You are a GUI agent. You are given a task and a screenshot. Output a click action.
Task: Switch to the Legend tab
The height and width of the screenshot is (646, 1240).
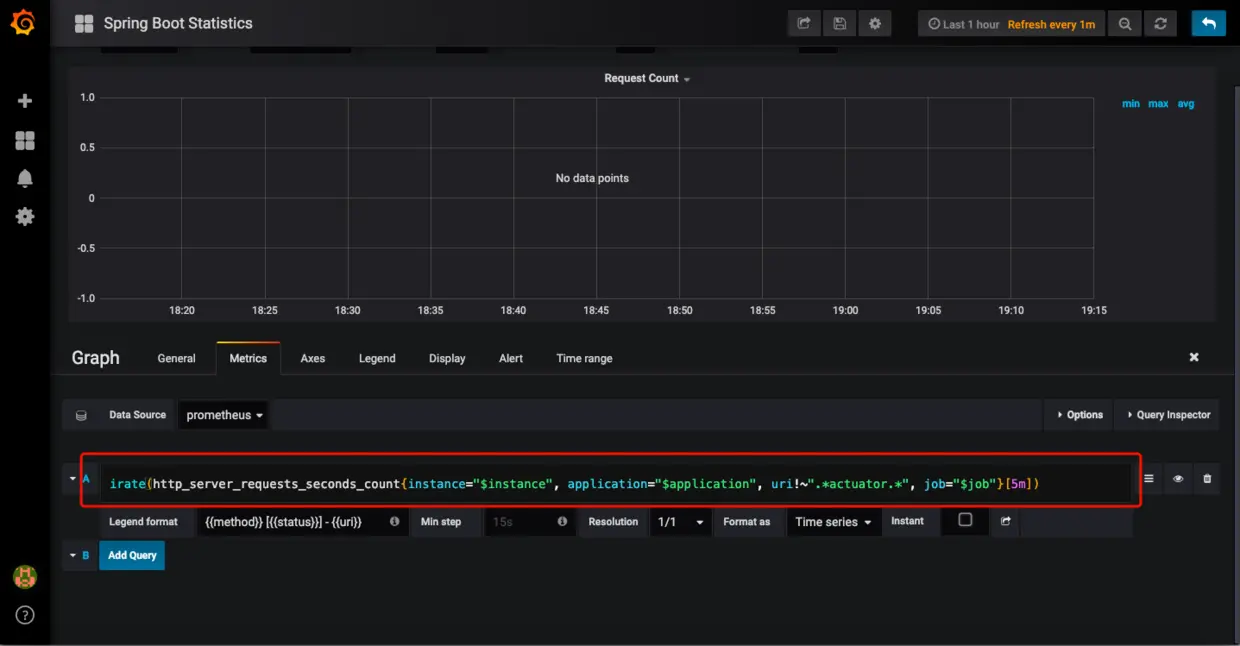[377, 358]
